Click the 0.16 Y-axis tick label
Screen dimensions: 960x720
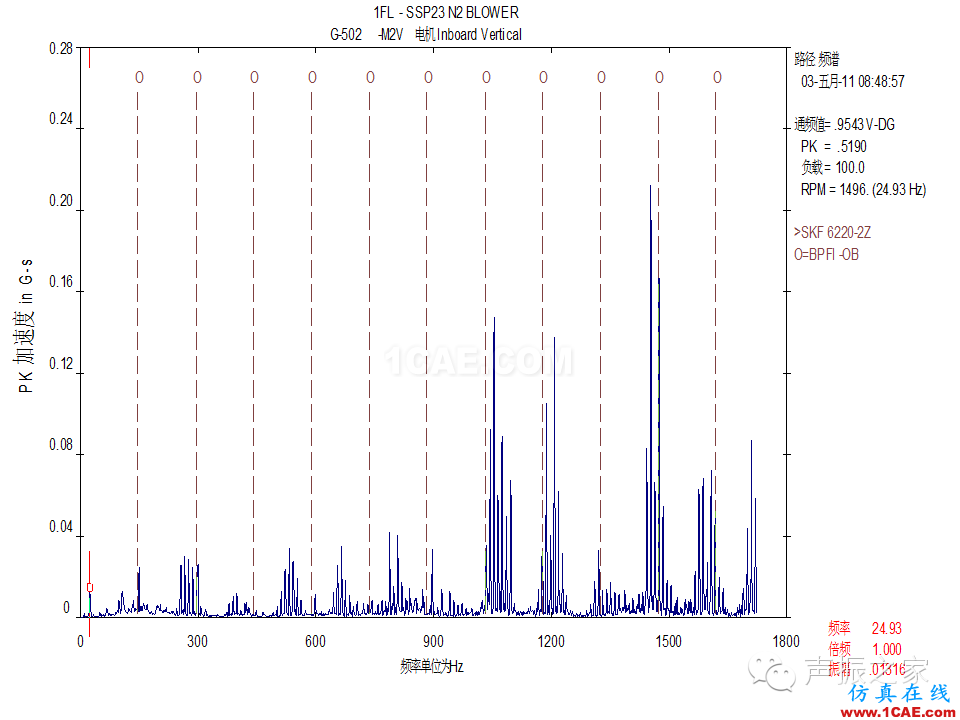coord(61,282)
